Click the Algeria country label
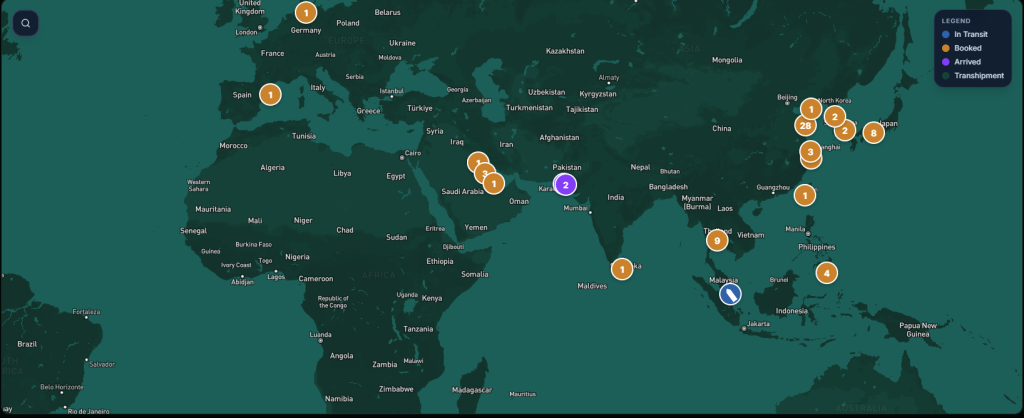 [272, 168]
